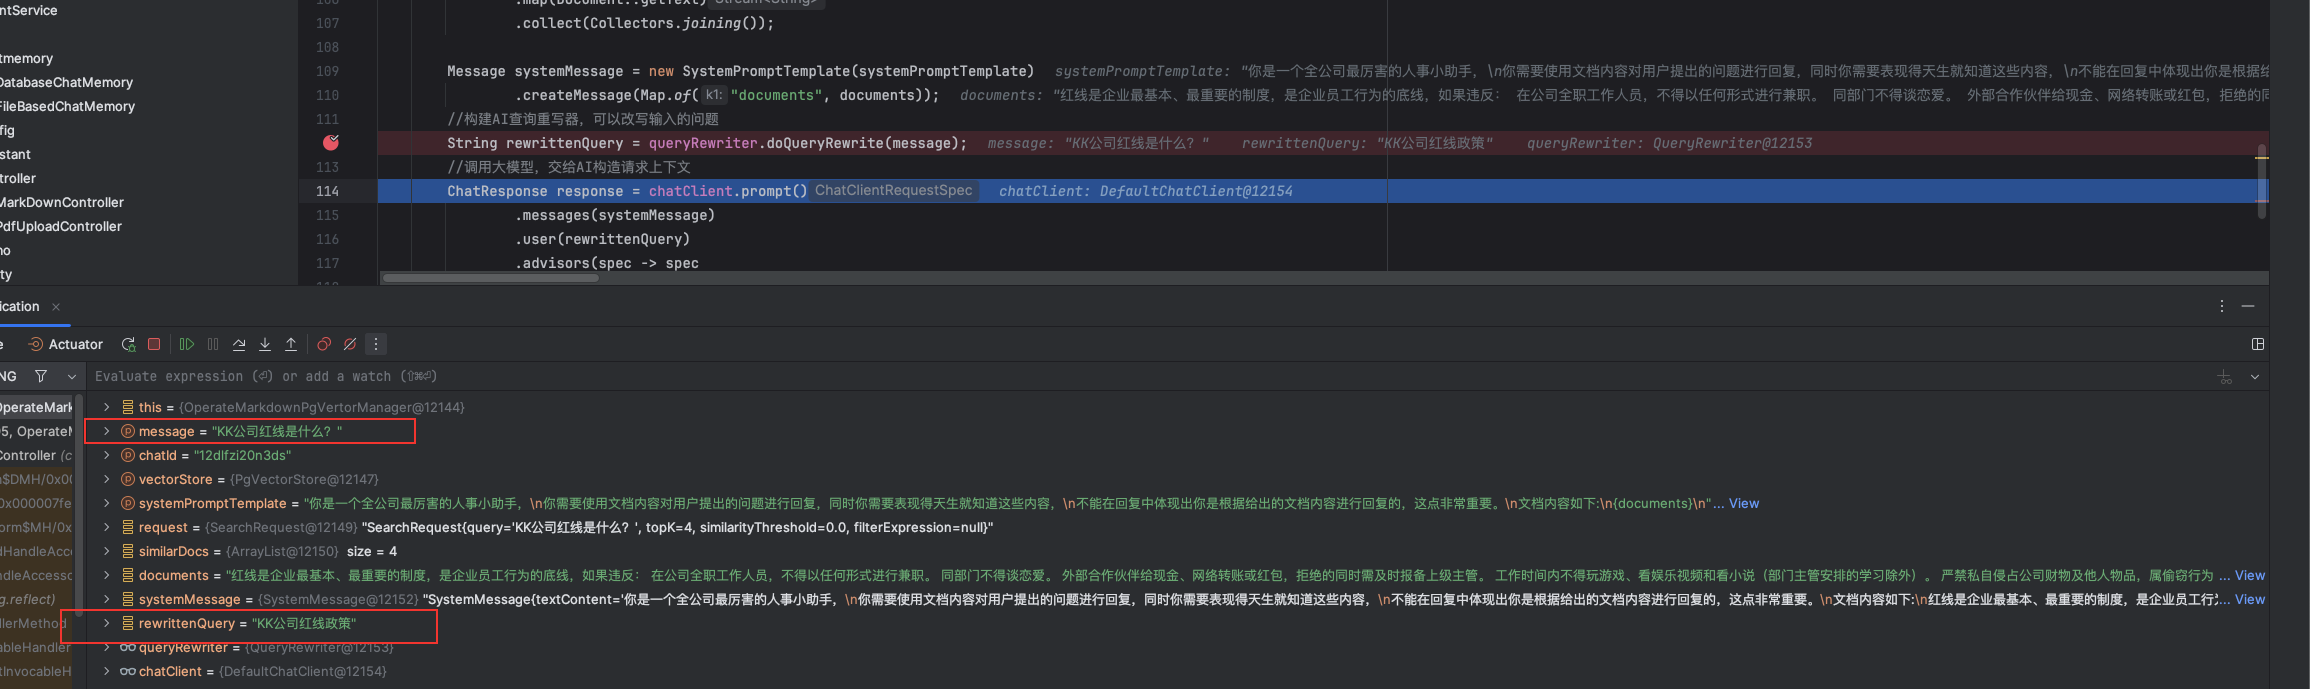Open more debug actions vertical dots
Viewport: 2310px width, 689px height.
coord(376,344)
